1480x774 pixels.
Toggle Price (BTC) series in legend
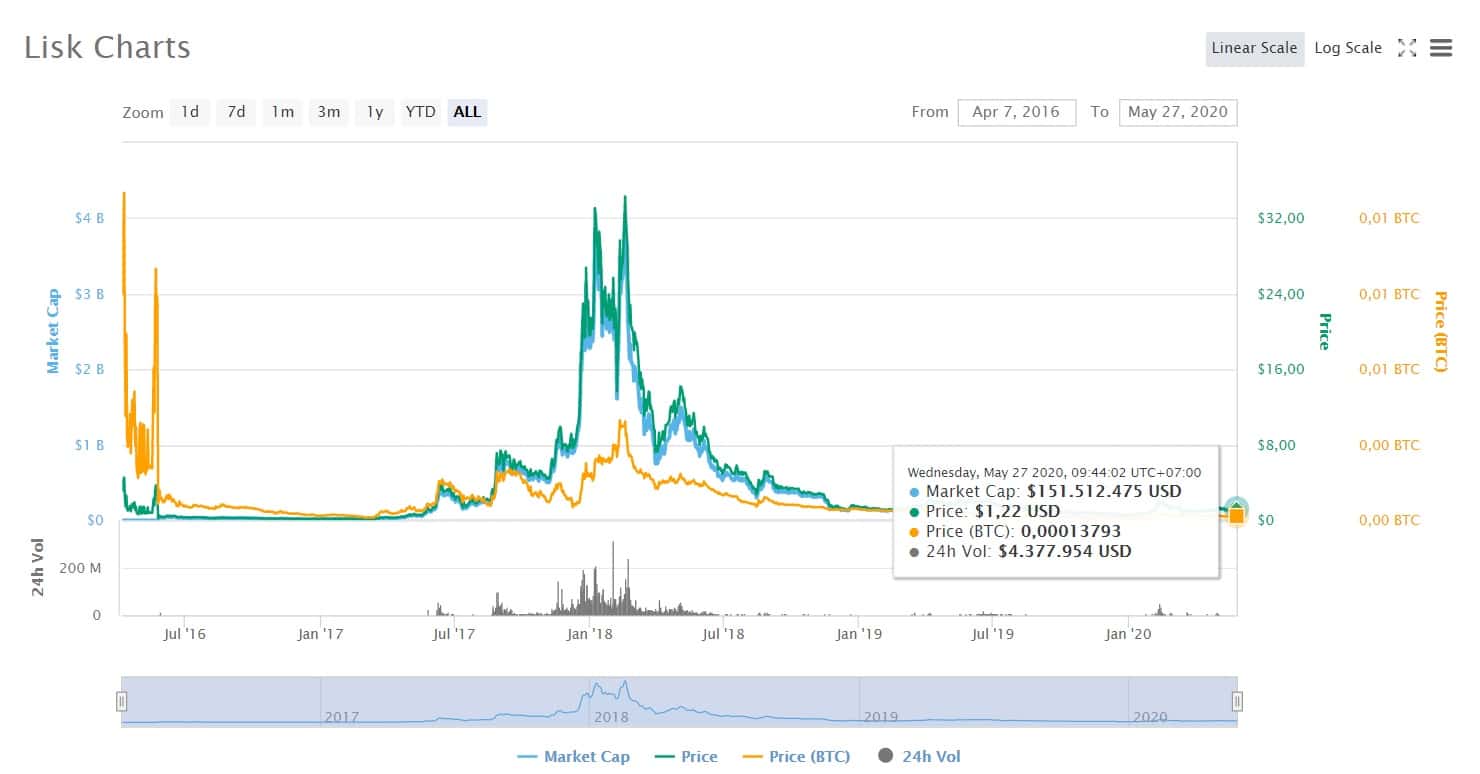point(795,756)
